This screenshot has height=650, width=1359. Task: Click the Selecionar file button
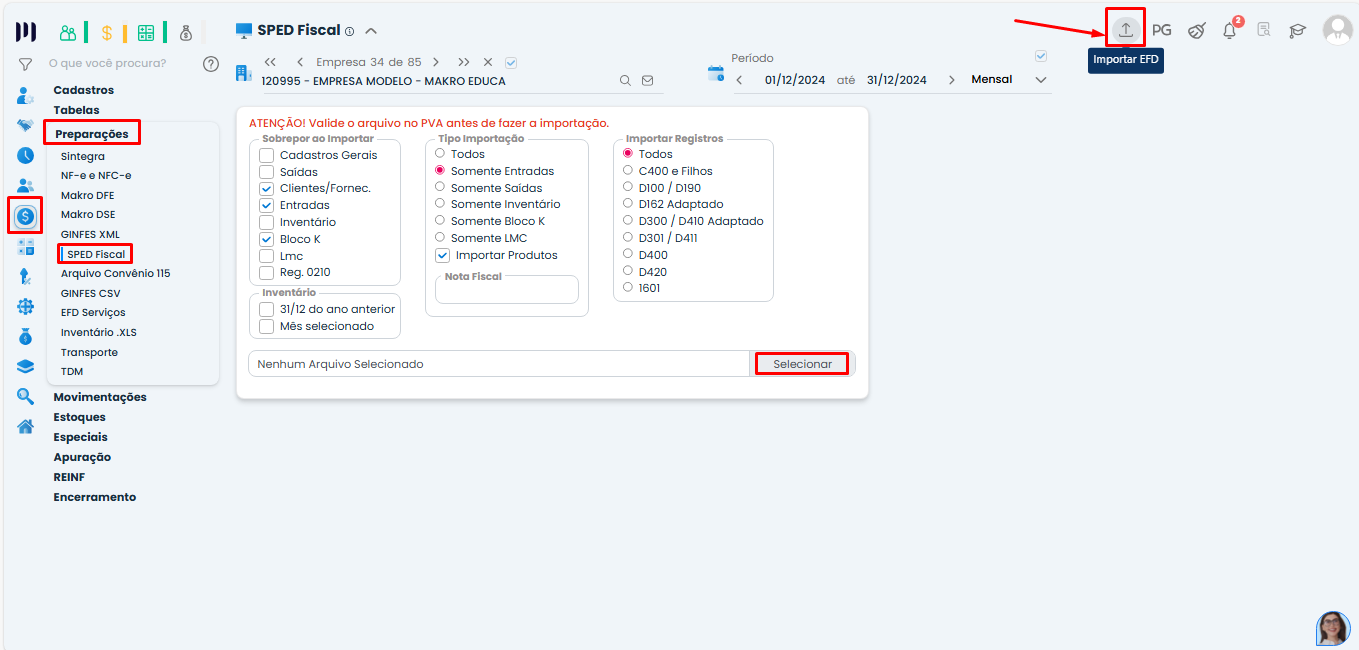tap(802, 364)
